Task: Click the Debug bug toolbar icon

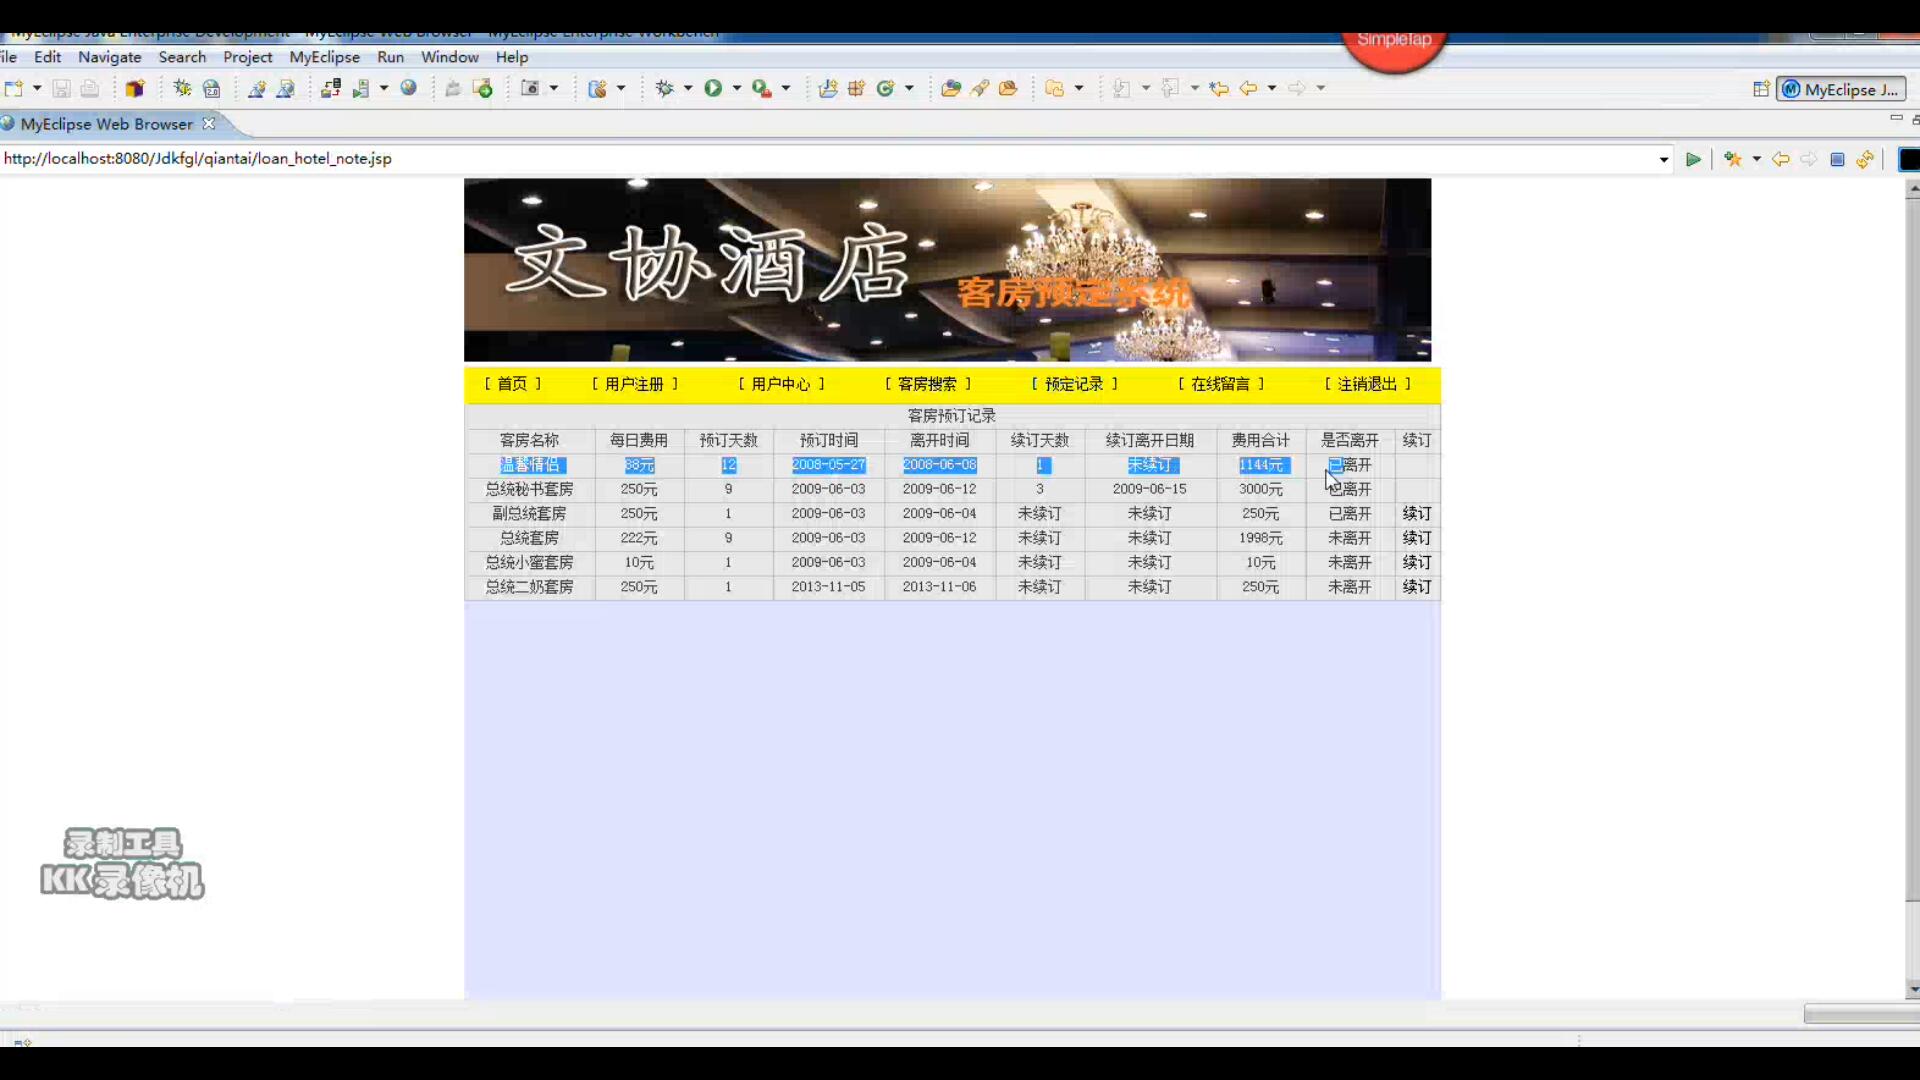Action: [x=664, y=88]
